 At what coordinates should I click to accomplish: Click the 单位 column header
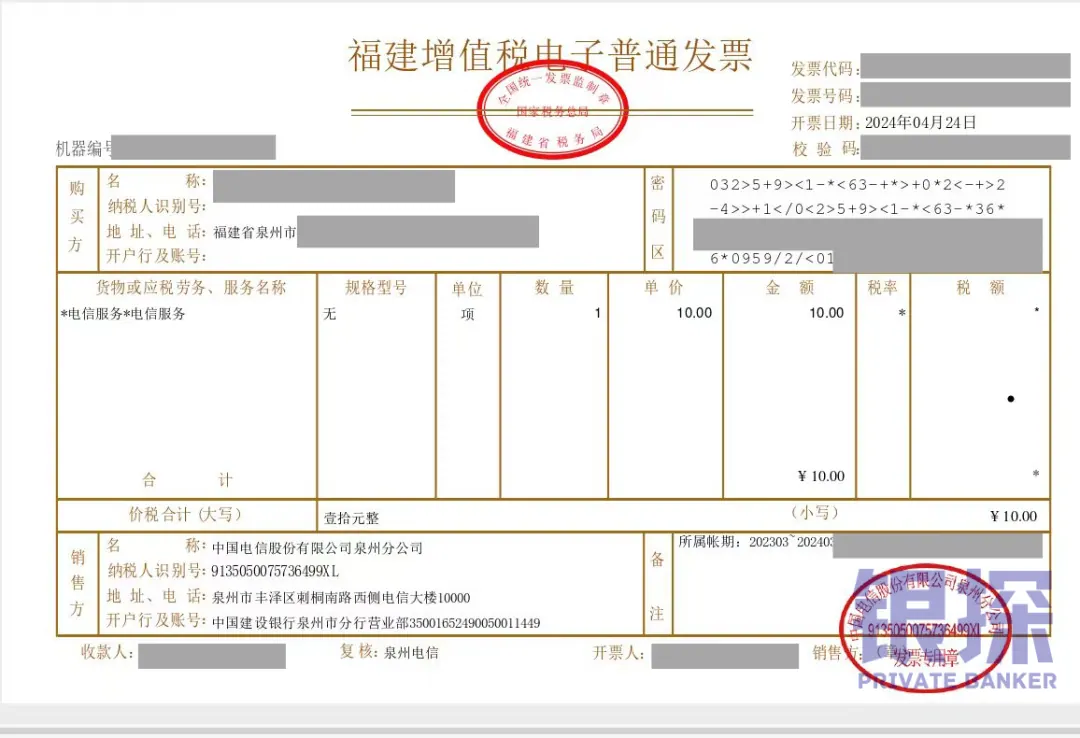tap(467, 289)
